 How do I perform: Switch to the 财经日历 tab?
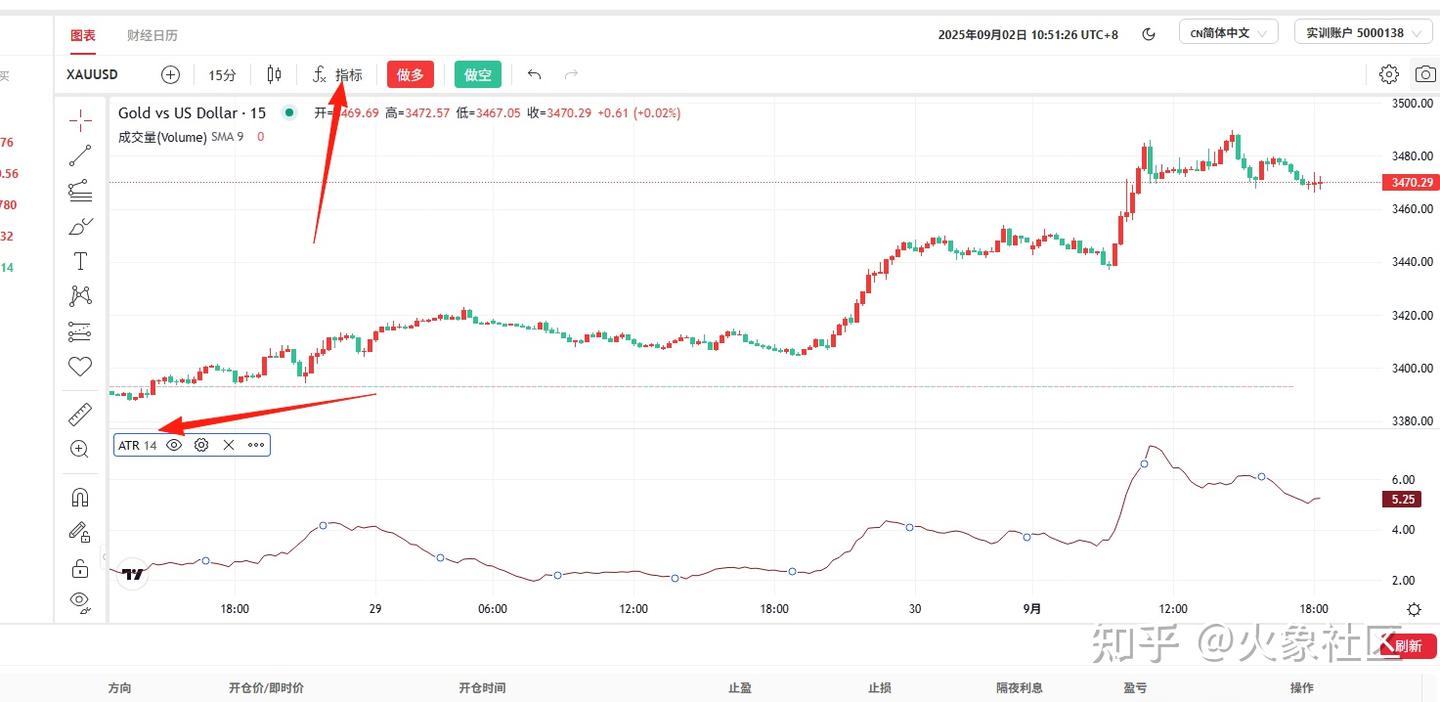tap(152, 35)
